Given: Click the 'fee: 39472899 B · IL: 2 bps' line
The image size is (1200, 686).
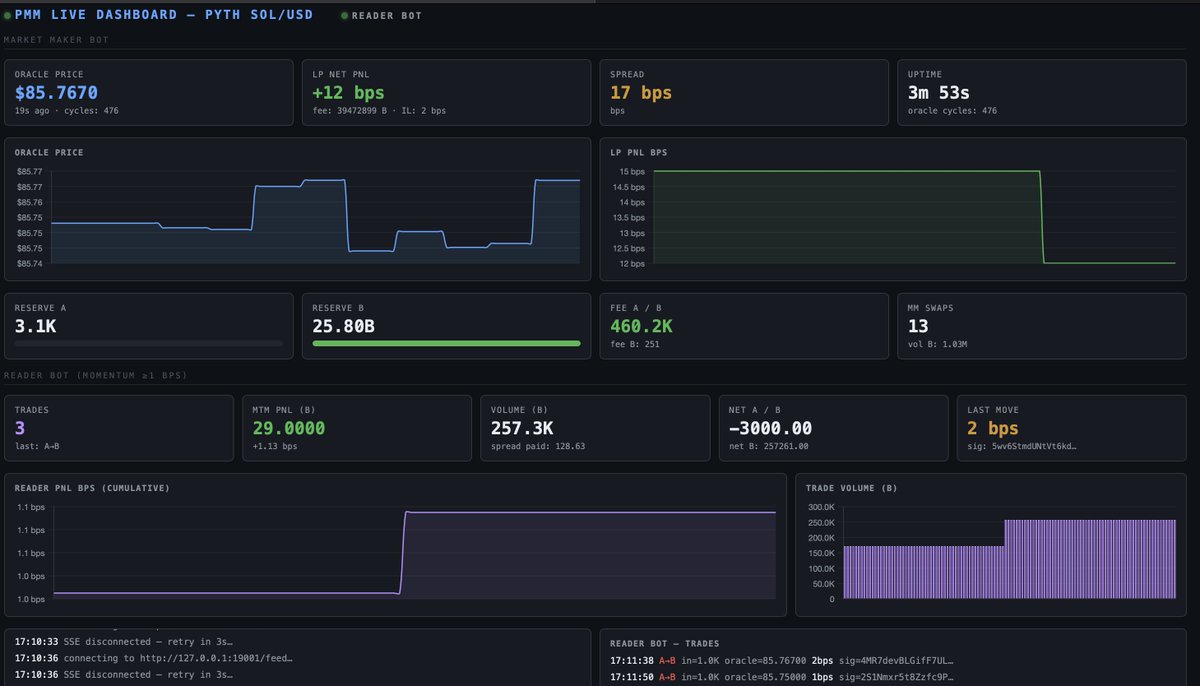Looking at the screenshot, I should click(x=379, y=111).
